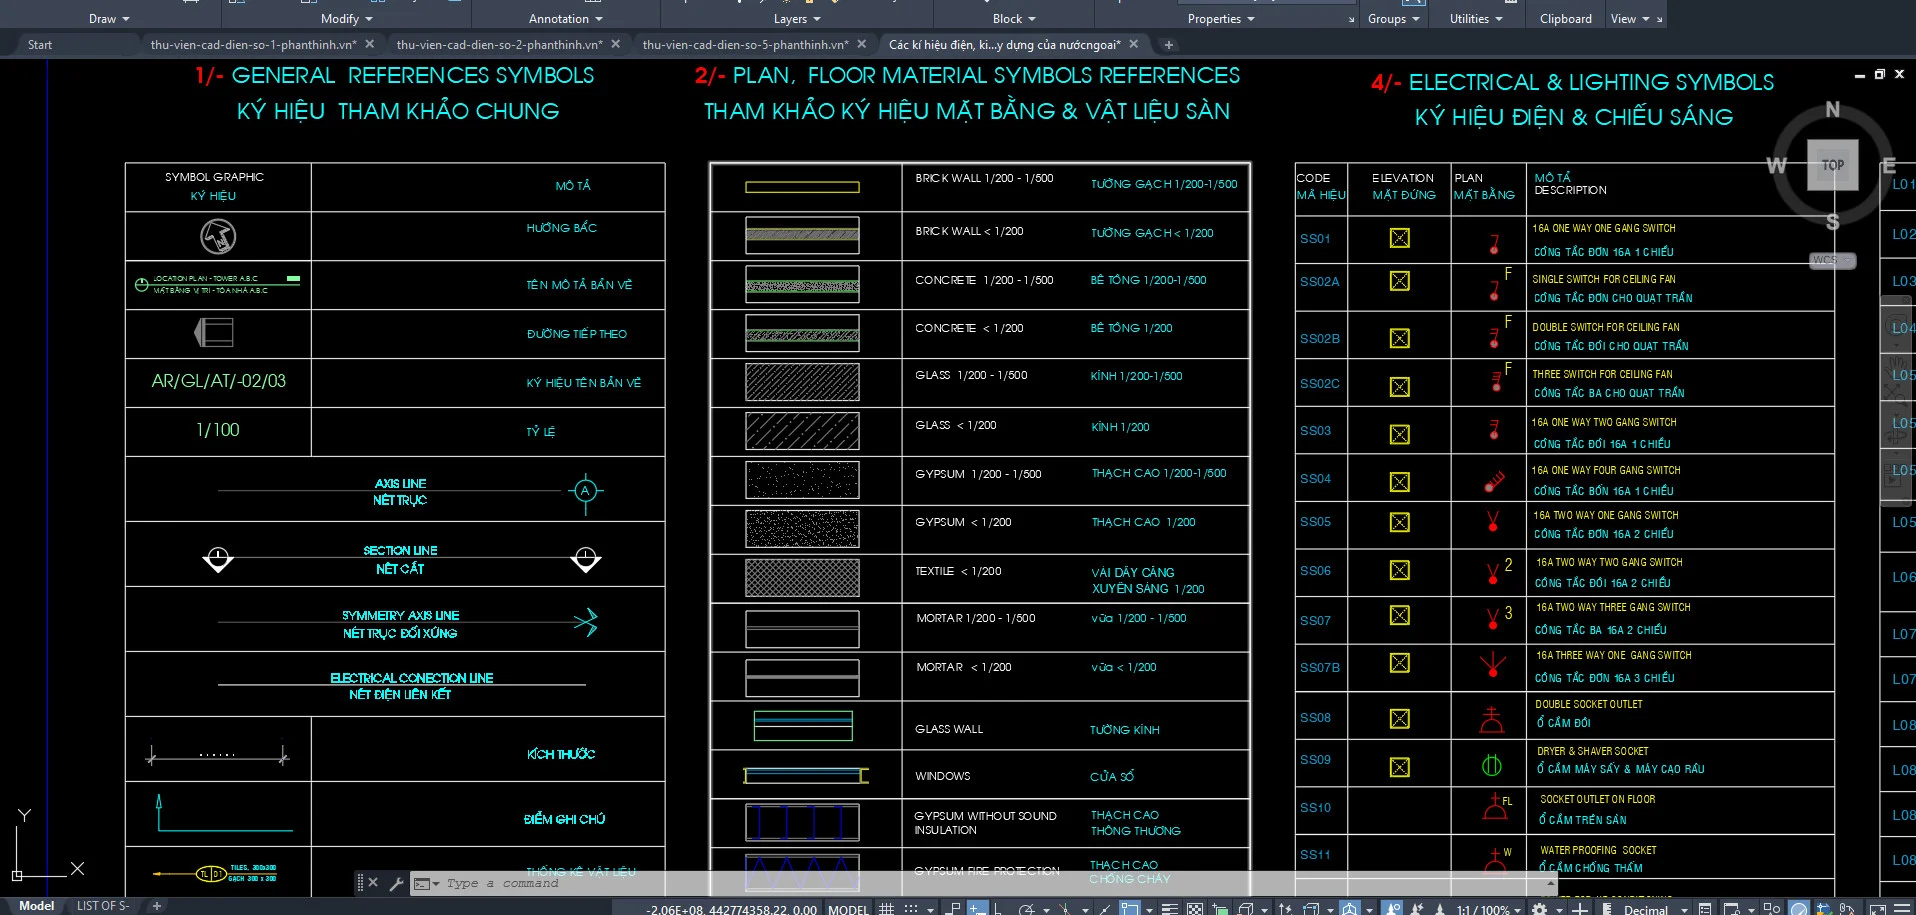Expand the Block ribbon panel
Screen dimensions: 1916x915
[1014, 19]
